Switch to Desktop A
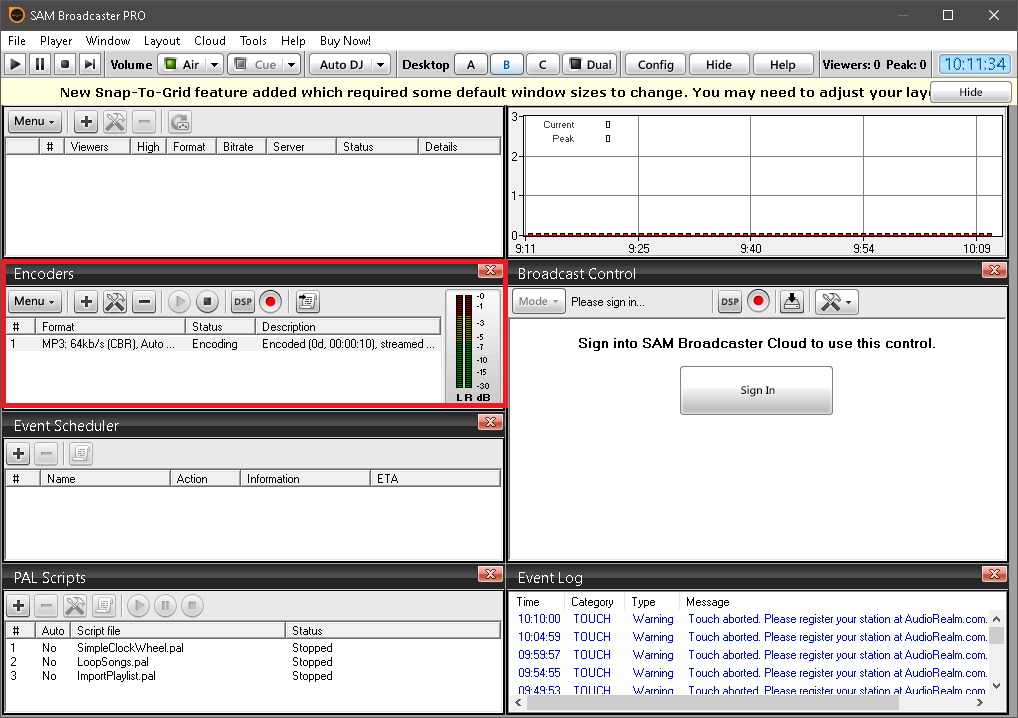 [471, 64]
